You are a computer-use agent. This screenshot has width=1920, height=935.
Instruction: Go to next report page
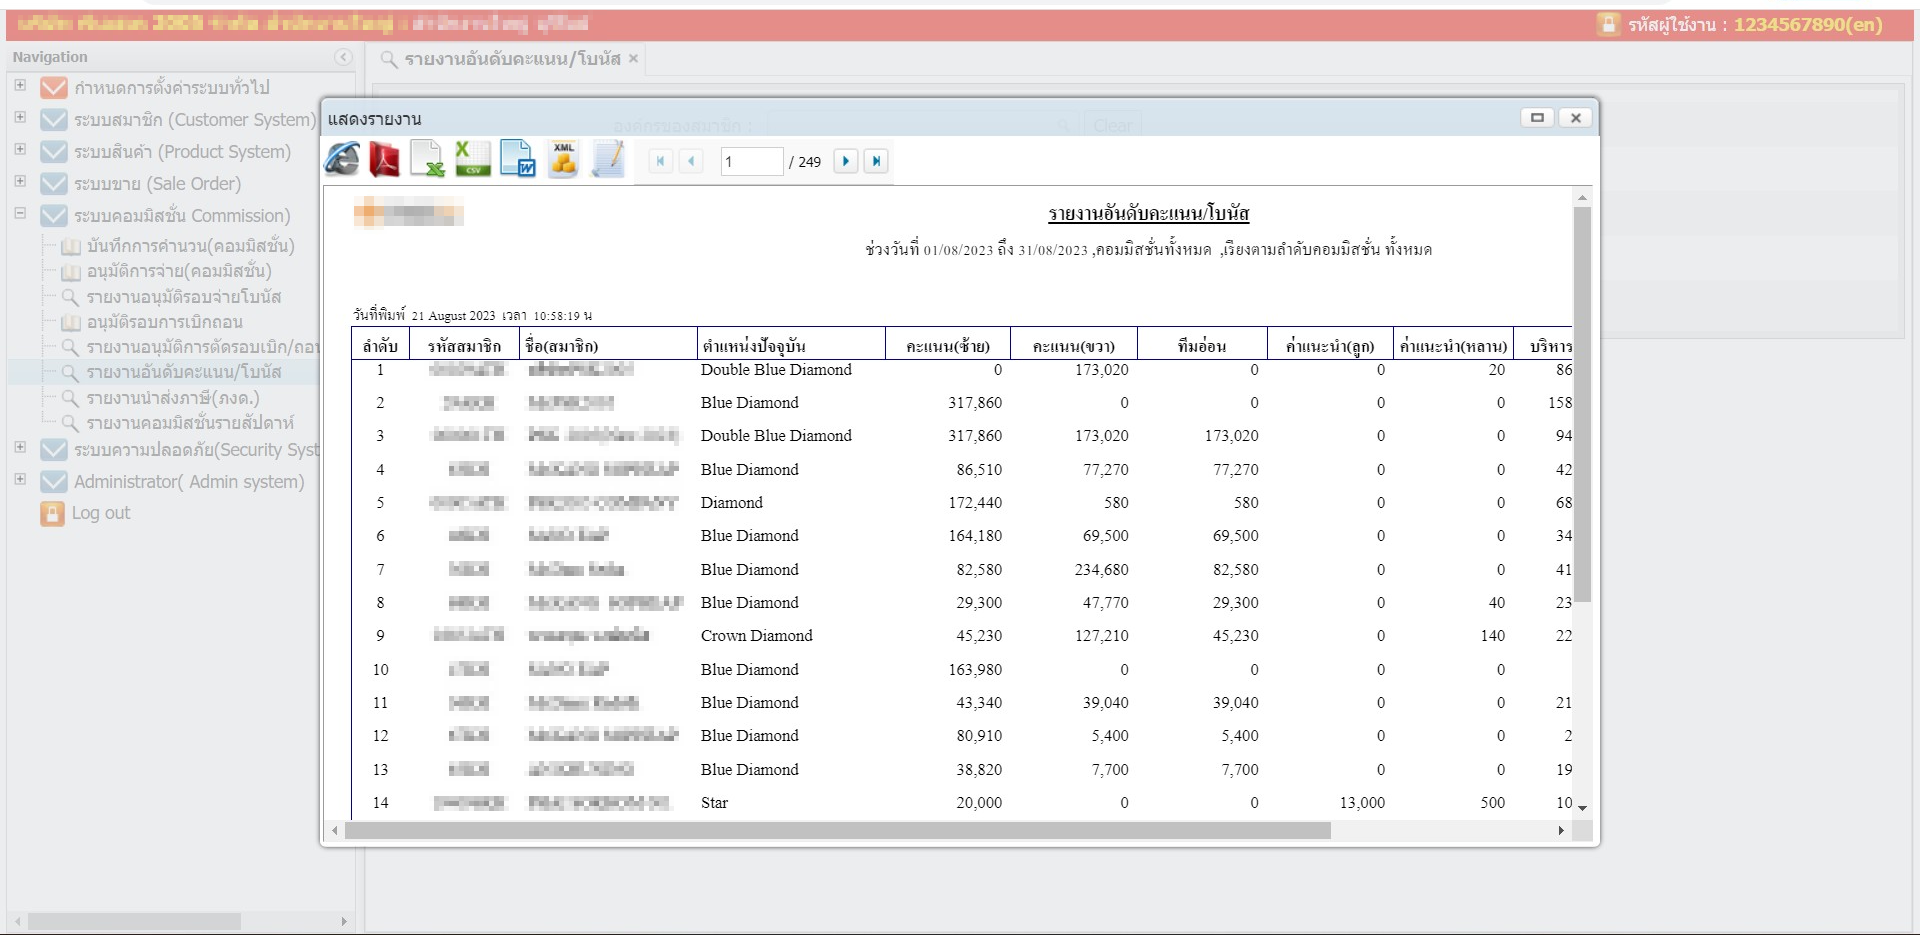[846, 161]
